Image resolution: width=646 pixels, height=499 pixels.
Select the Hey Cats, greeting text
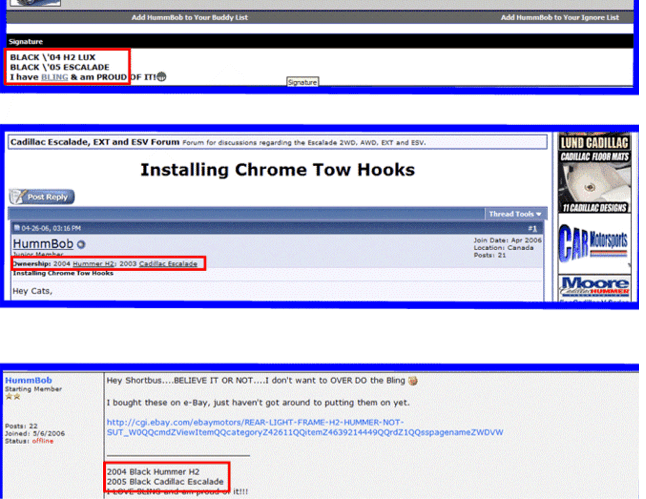[x=33, y=291]
